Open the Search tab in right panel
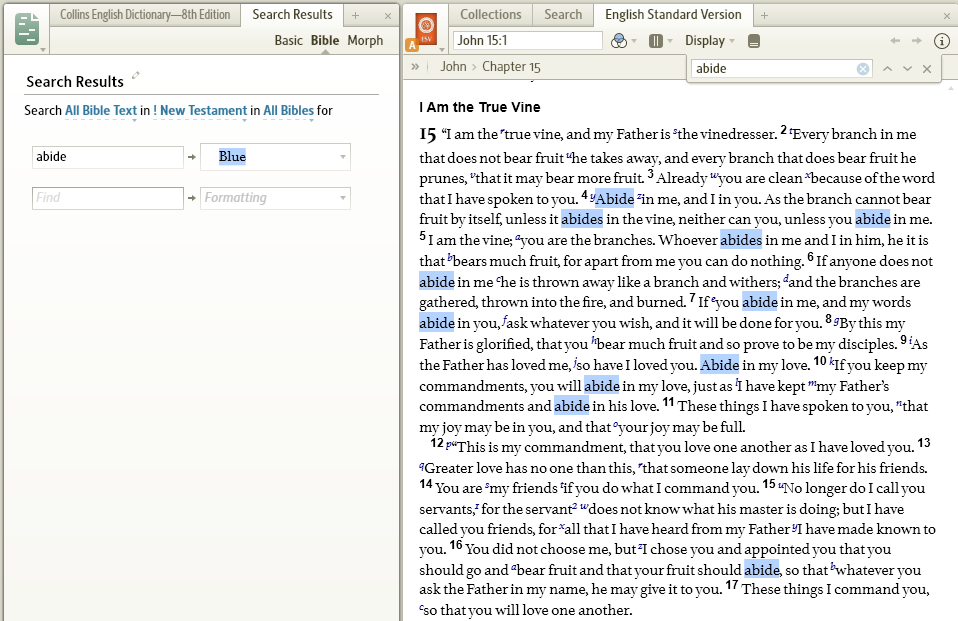 pos(563,15)
